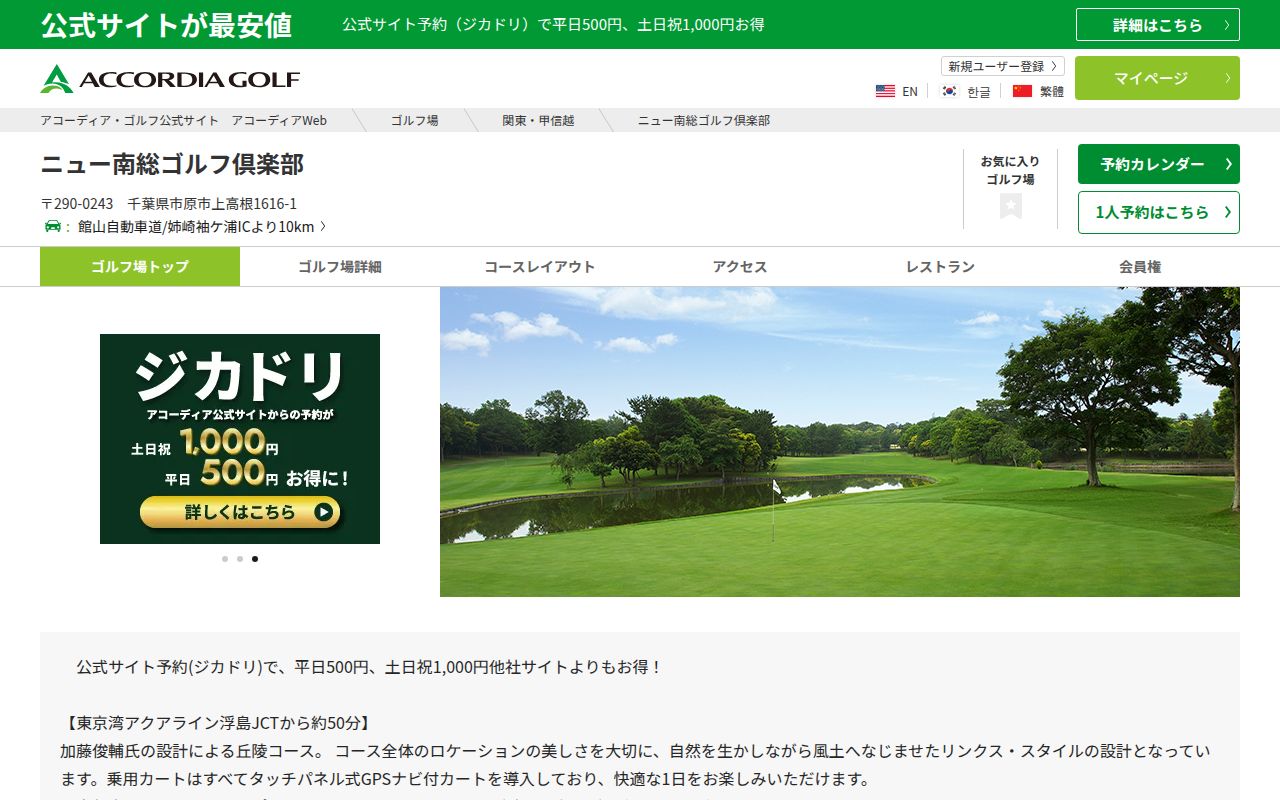This screenshot has width=1280, height=800.
Task: Click the お気に入りゴルフ場 label
Action: (x=1010, y=170)
